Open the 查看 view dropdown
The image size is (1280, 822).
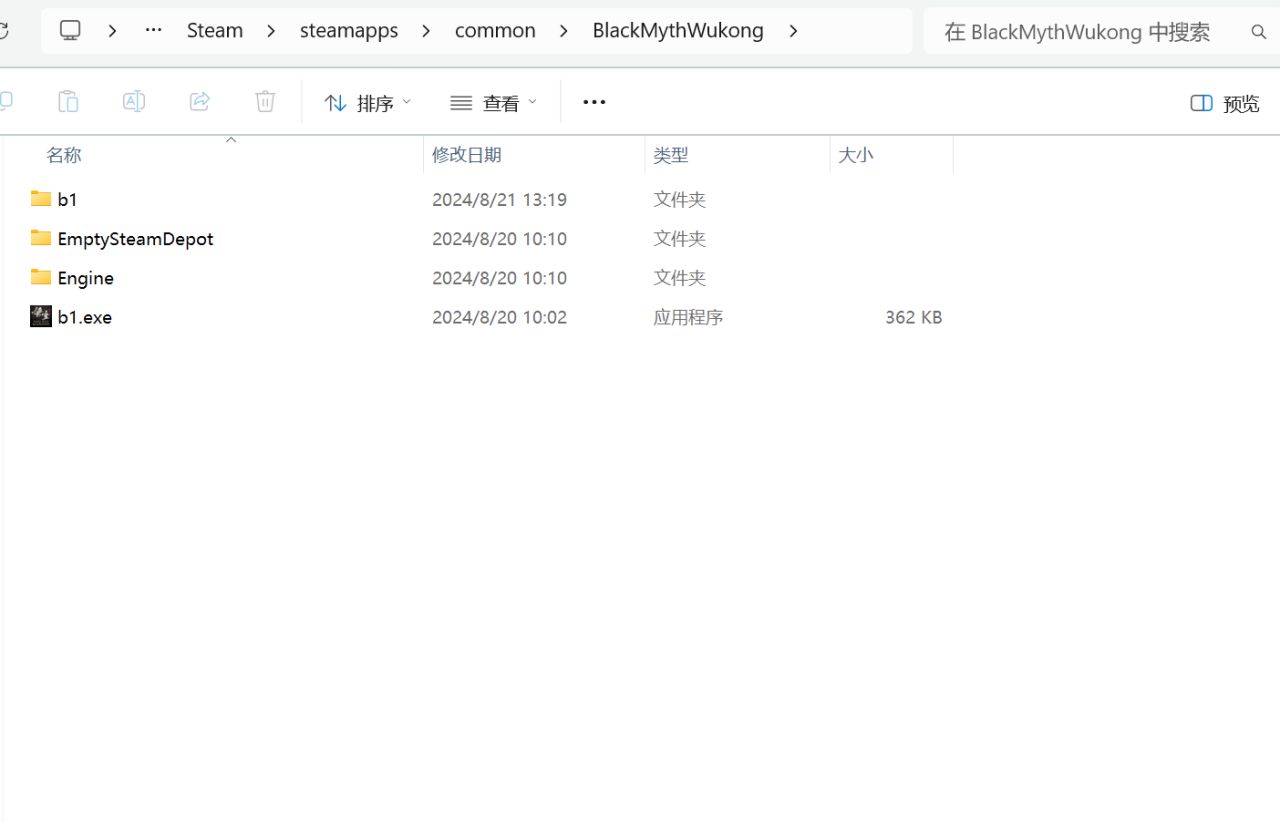[494, 102]
